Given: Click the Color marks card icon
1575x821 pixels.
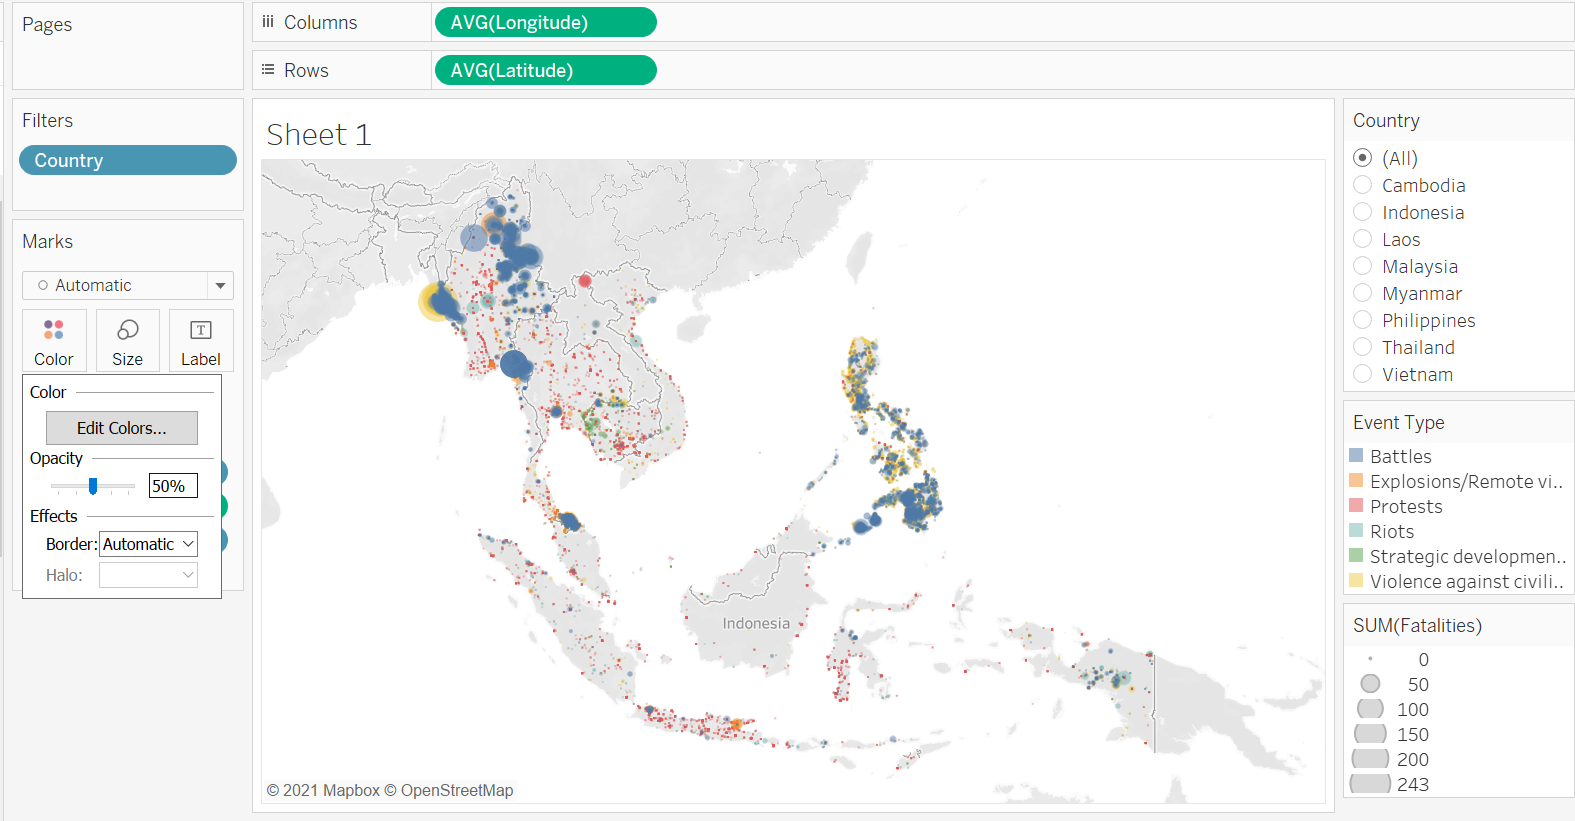Looking at the screenshot, I should tap(54, 330).
